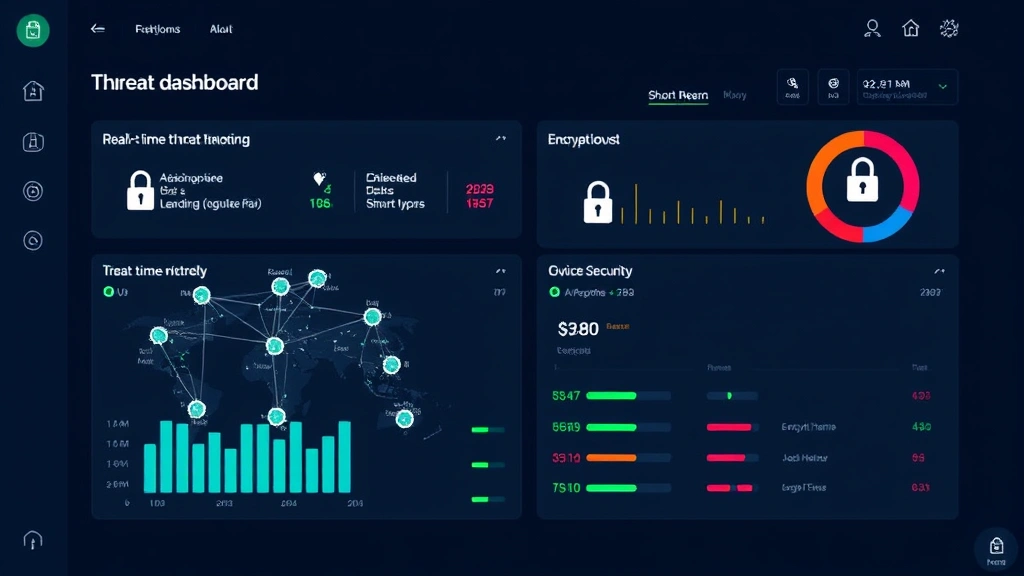Image resolution: width=1024 pixels, height=576 pixels.
Task: Click the back arrow in the top bar
Action: 97,29
